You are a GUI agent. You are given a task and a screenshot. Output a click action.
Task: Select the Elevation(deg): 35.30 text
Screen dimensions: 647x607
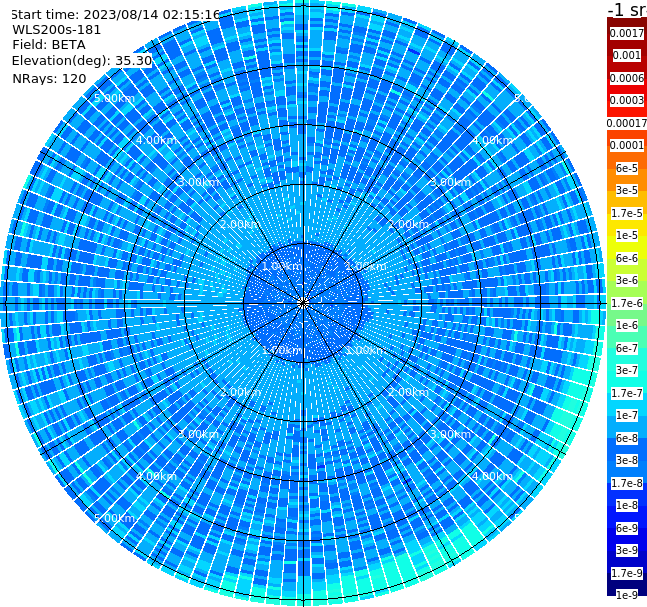pos(82,61)
